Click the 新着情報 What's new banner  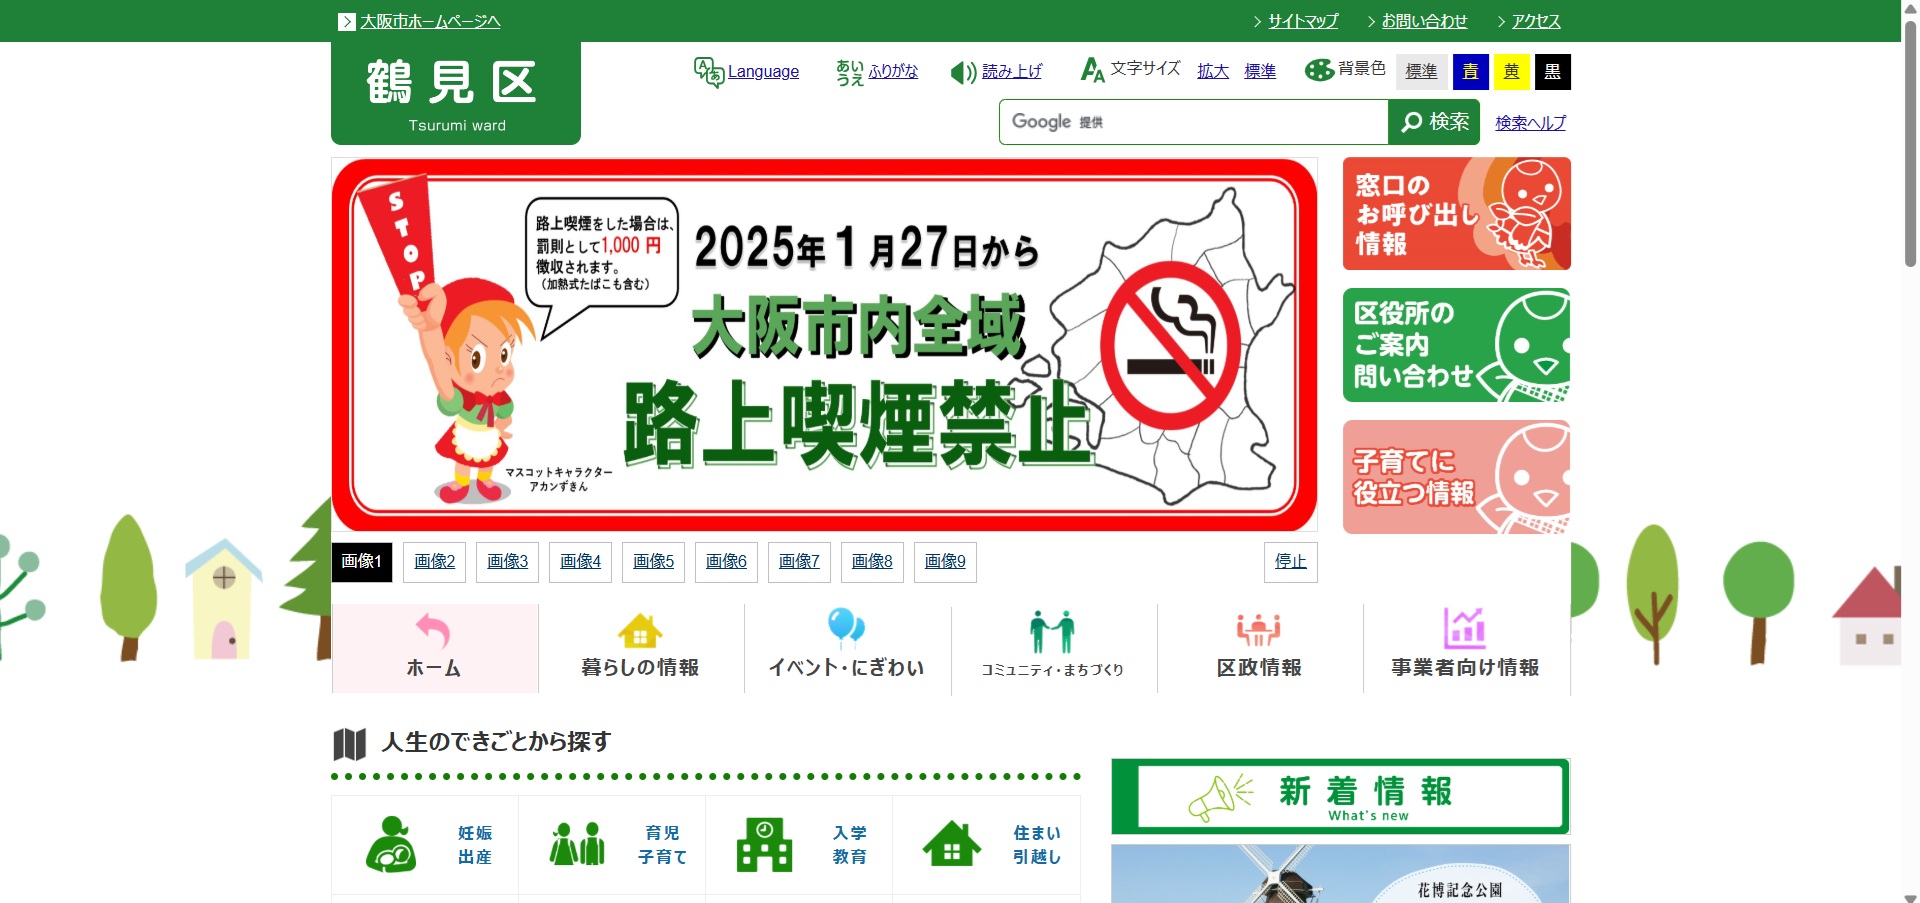pos(1341,796)
